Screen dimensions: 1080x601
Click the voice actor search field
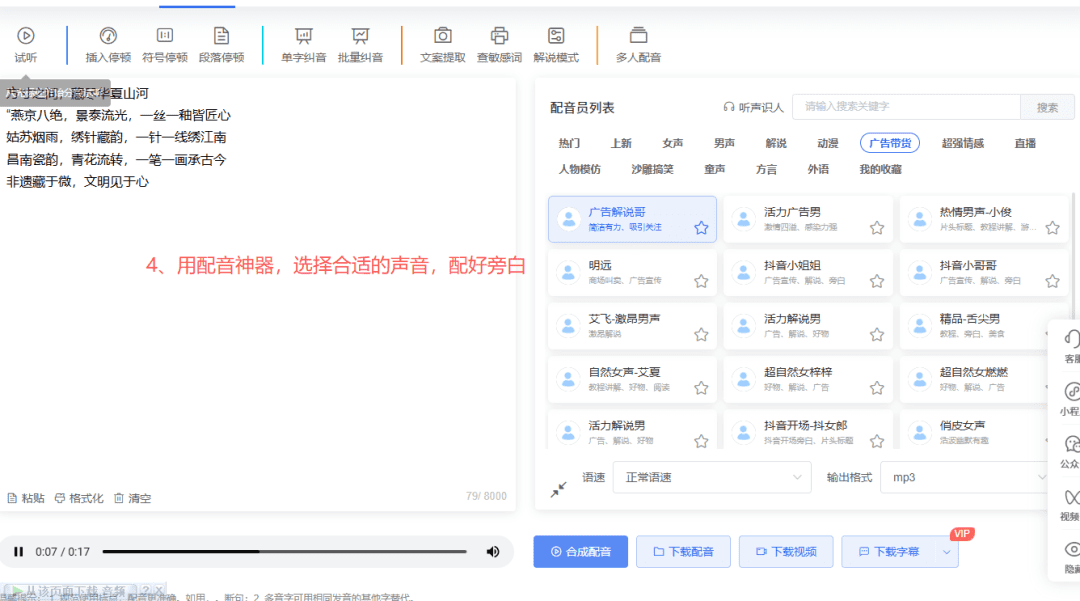[x=905, y=107]
